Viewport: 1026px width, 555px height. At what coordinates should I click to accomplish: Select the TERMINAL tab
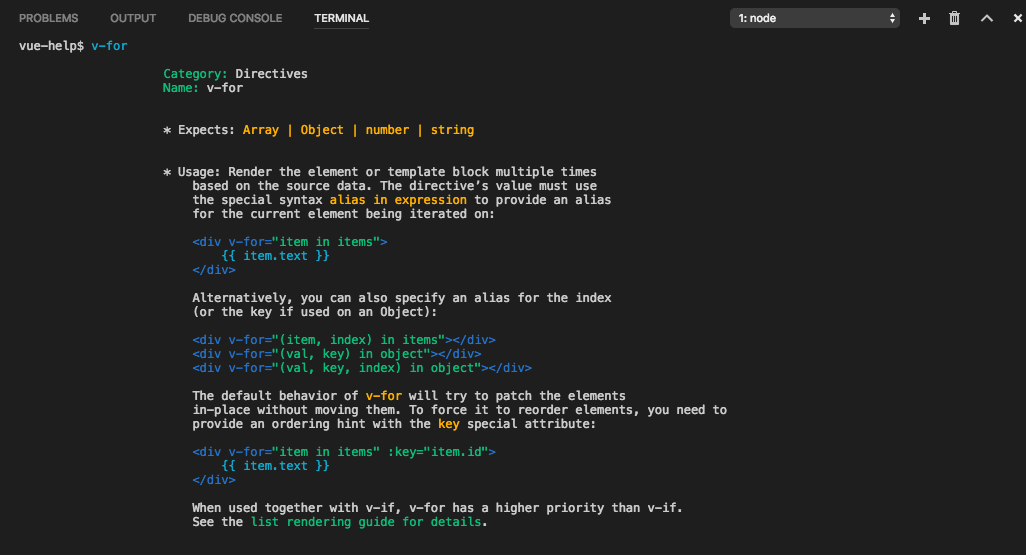point(342,18)
